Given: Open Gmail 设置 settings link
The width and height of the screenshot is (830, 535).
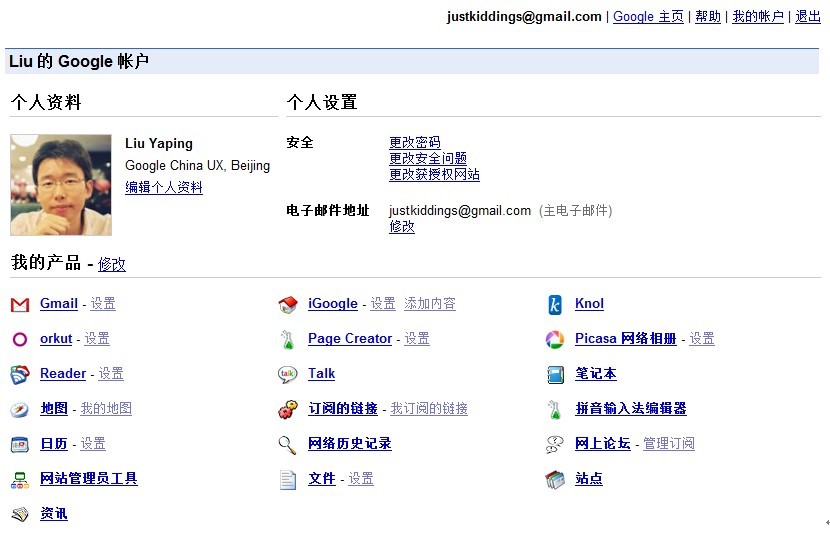Looking at the screenshot, I should [103, 303].
